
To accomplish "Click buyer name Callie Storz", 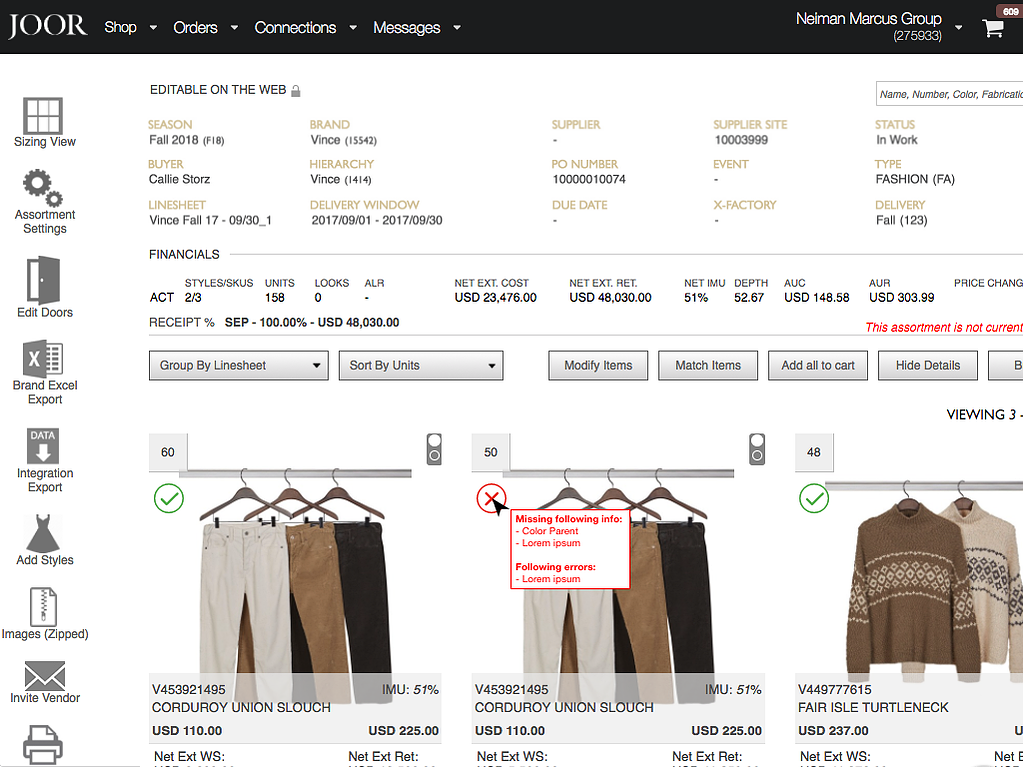I will (x=179, y=179).
